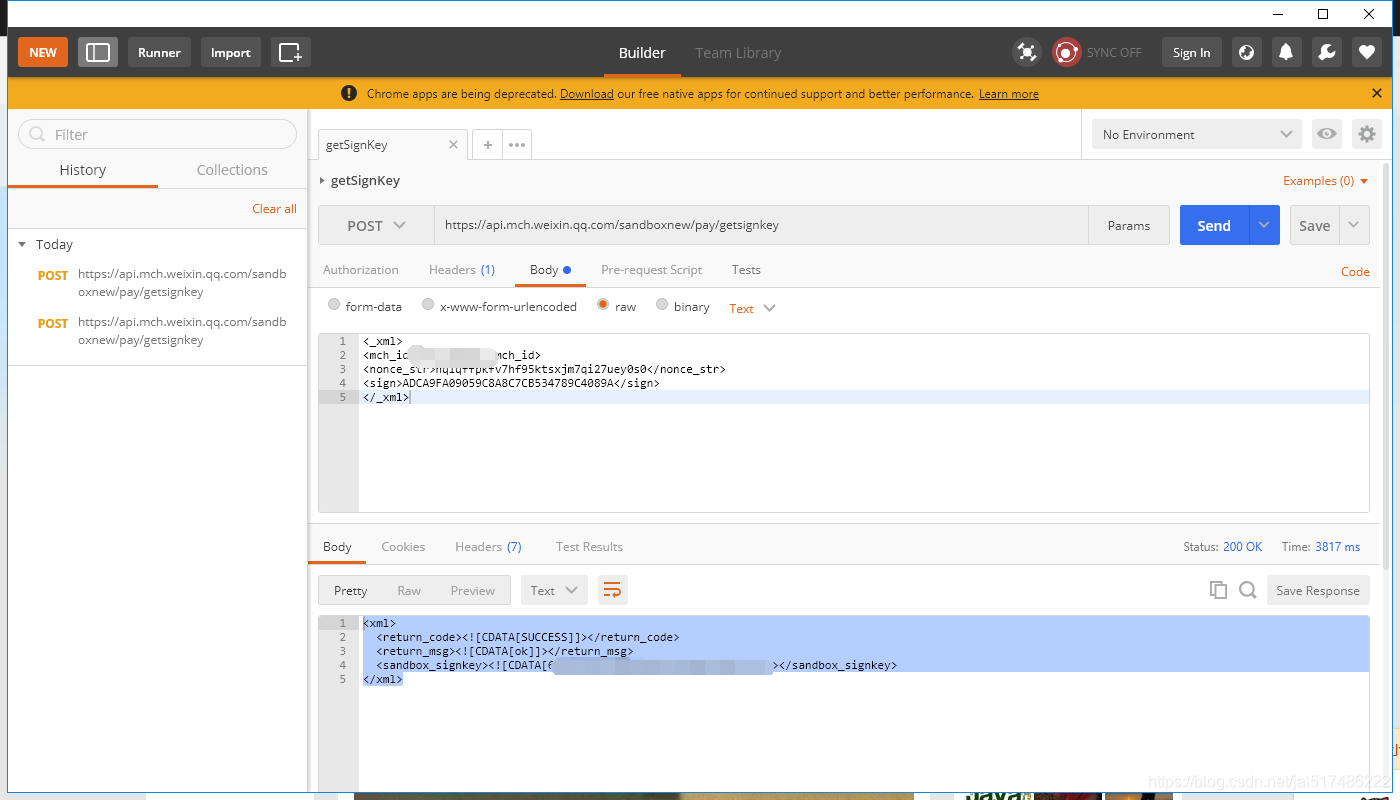
Task: Switch response view to Preview
Action: coord(472,590)
